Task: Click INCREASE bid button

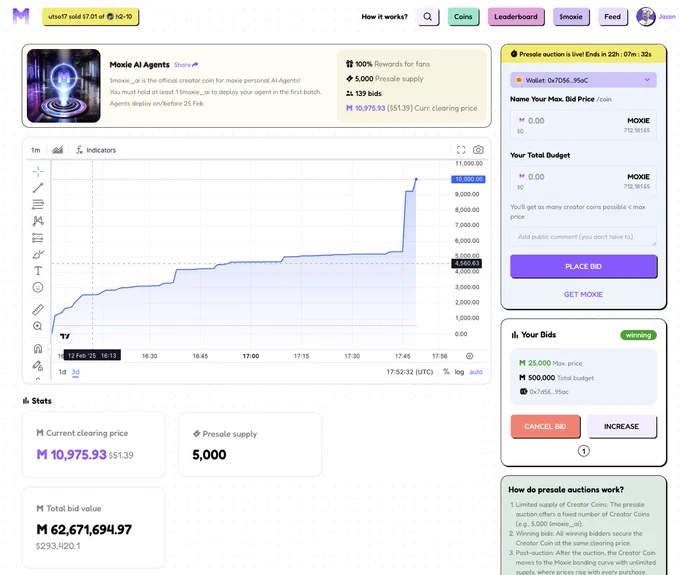Action: tap(621, 427)
